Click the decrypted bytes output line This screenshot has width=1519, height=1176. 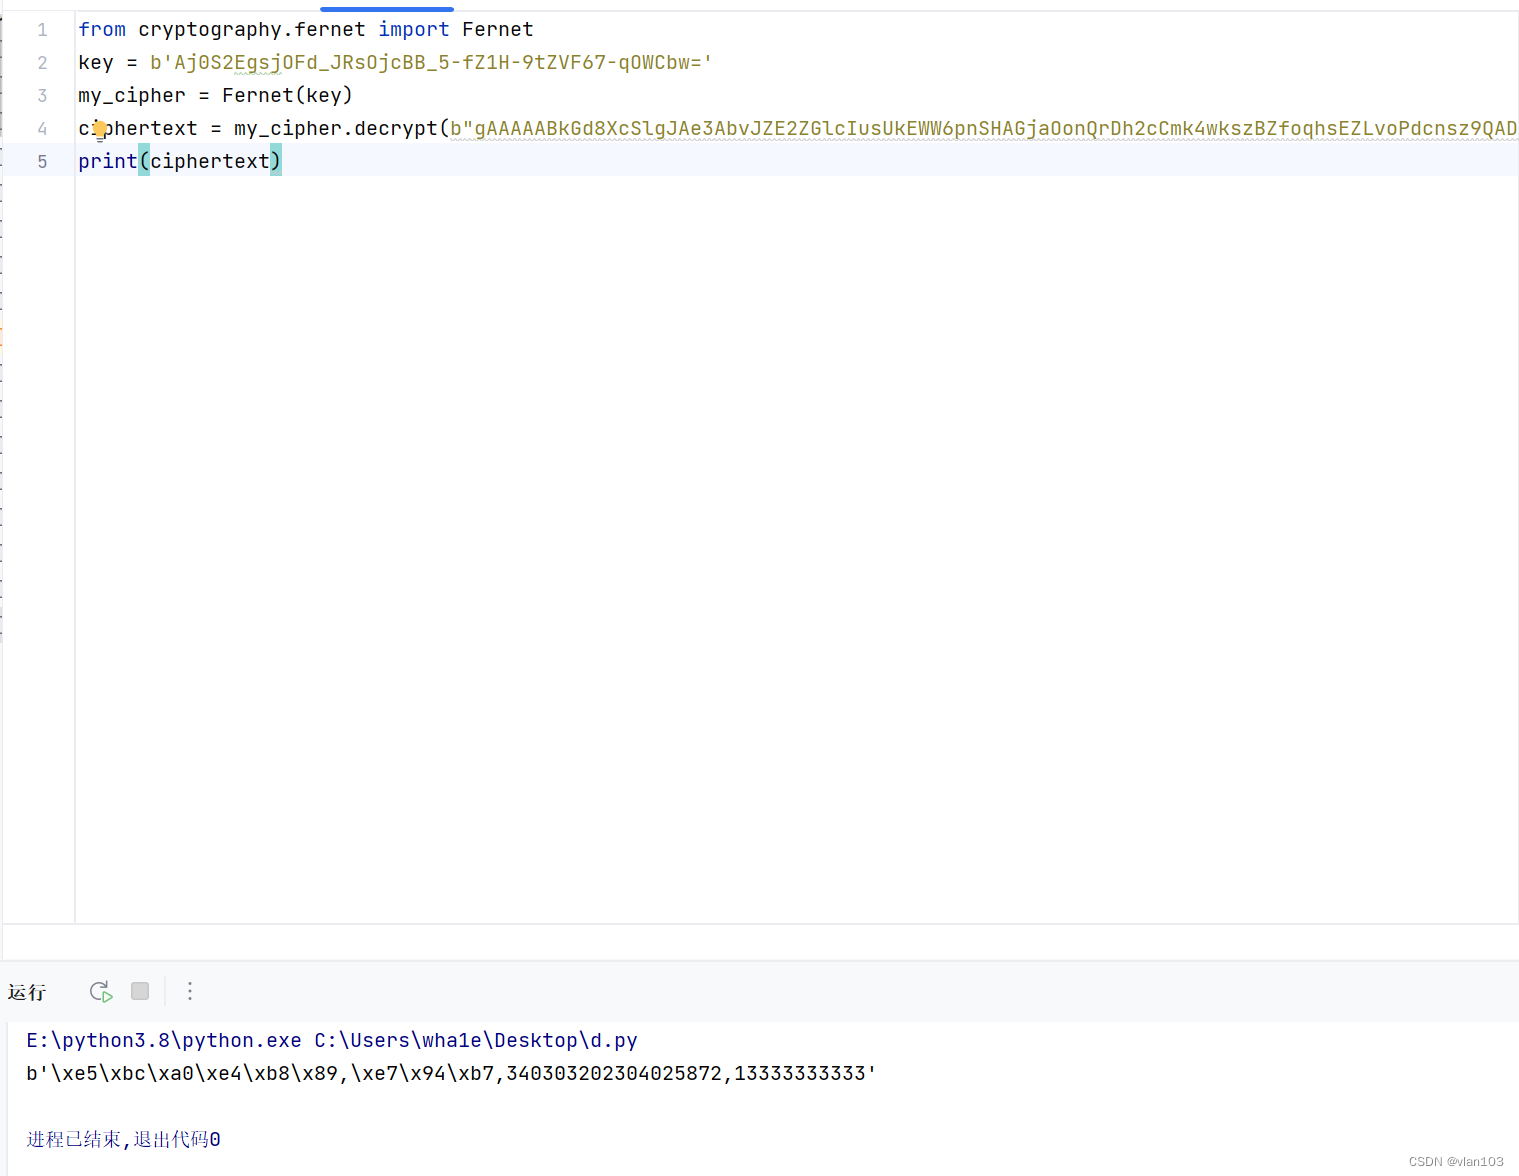[x=451, y=1074]
